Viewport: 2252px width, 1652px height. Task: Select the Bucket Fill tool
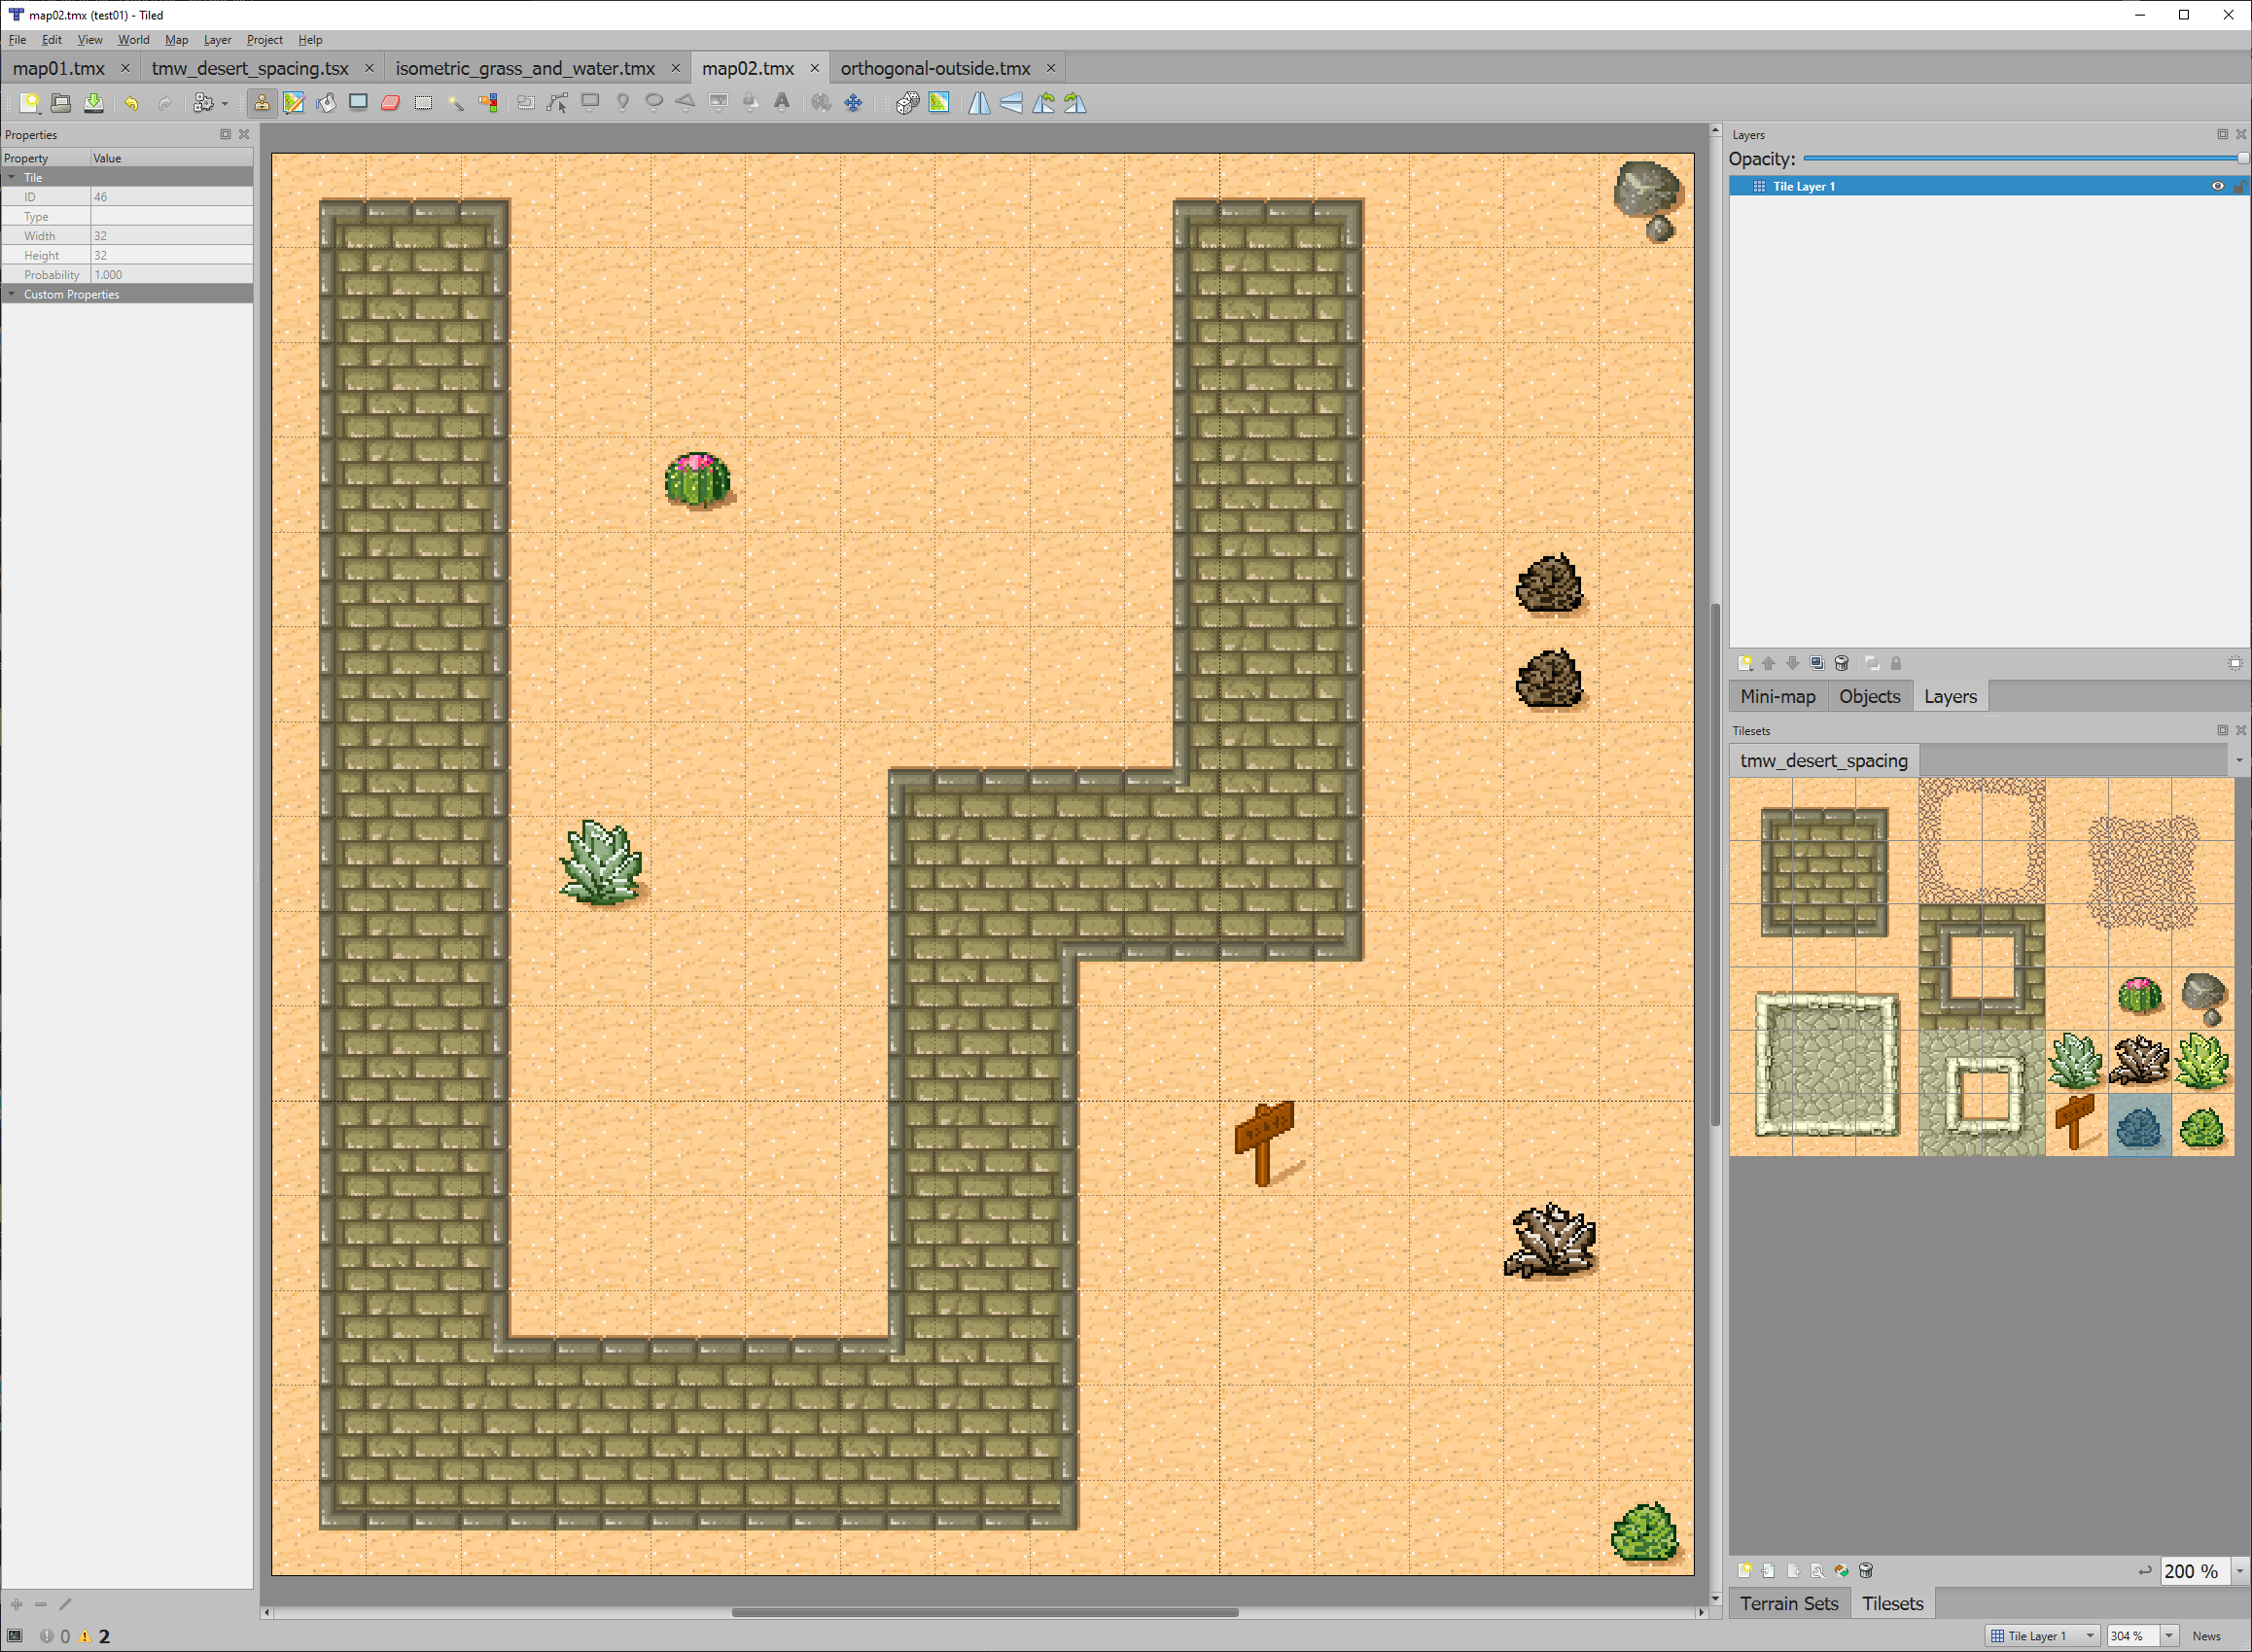click(x=325, y=102)
